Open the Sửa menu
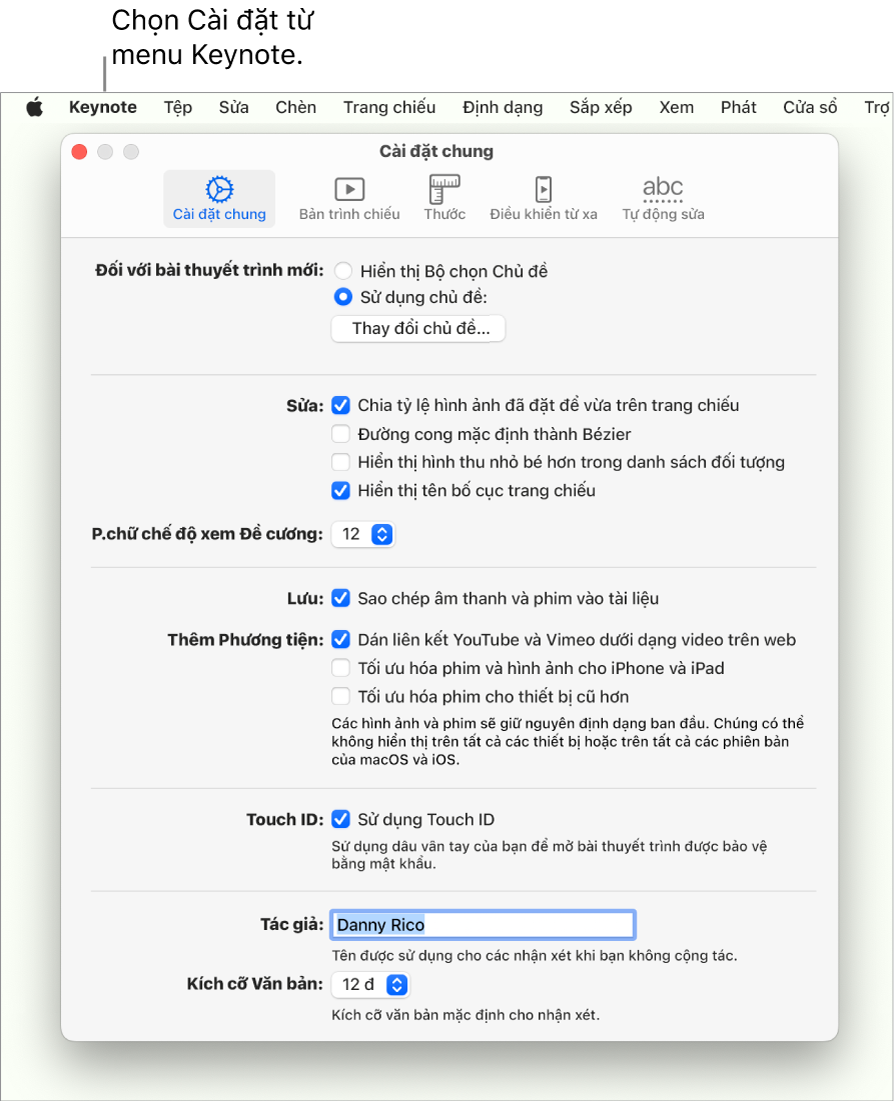The height and width of the screenshot is (1101, 894). (x=233, y=107)
